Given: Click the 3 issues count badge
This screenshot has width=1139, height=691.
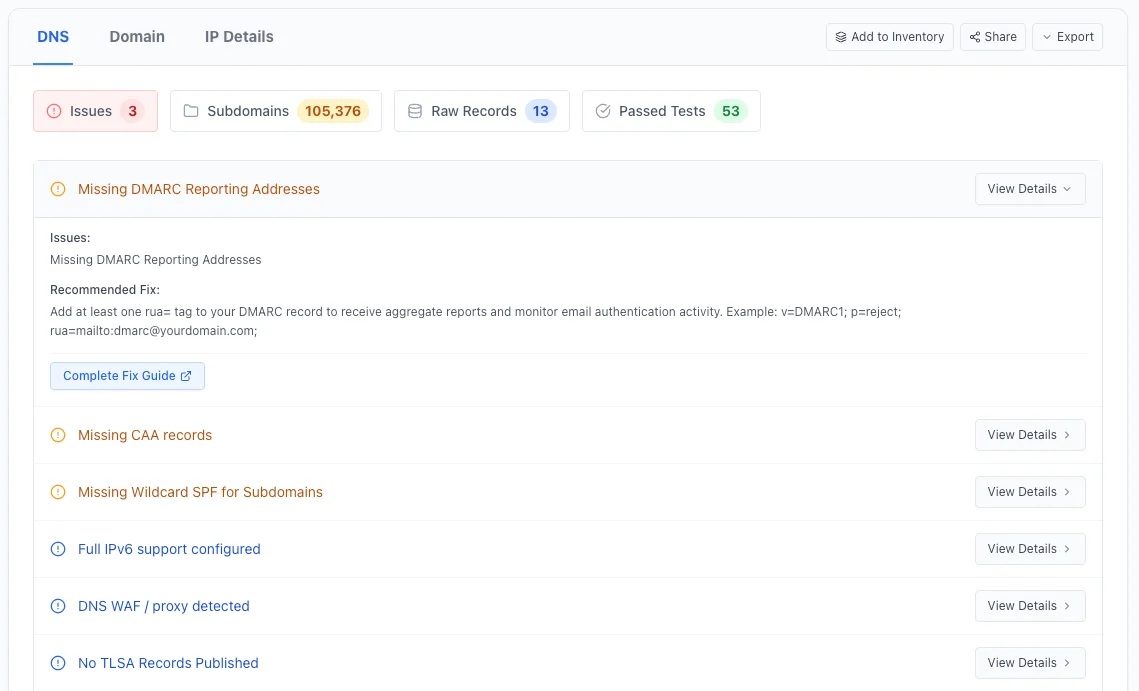Looking at the screenshot, I should (x=132, y=111).
